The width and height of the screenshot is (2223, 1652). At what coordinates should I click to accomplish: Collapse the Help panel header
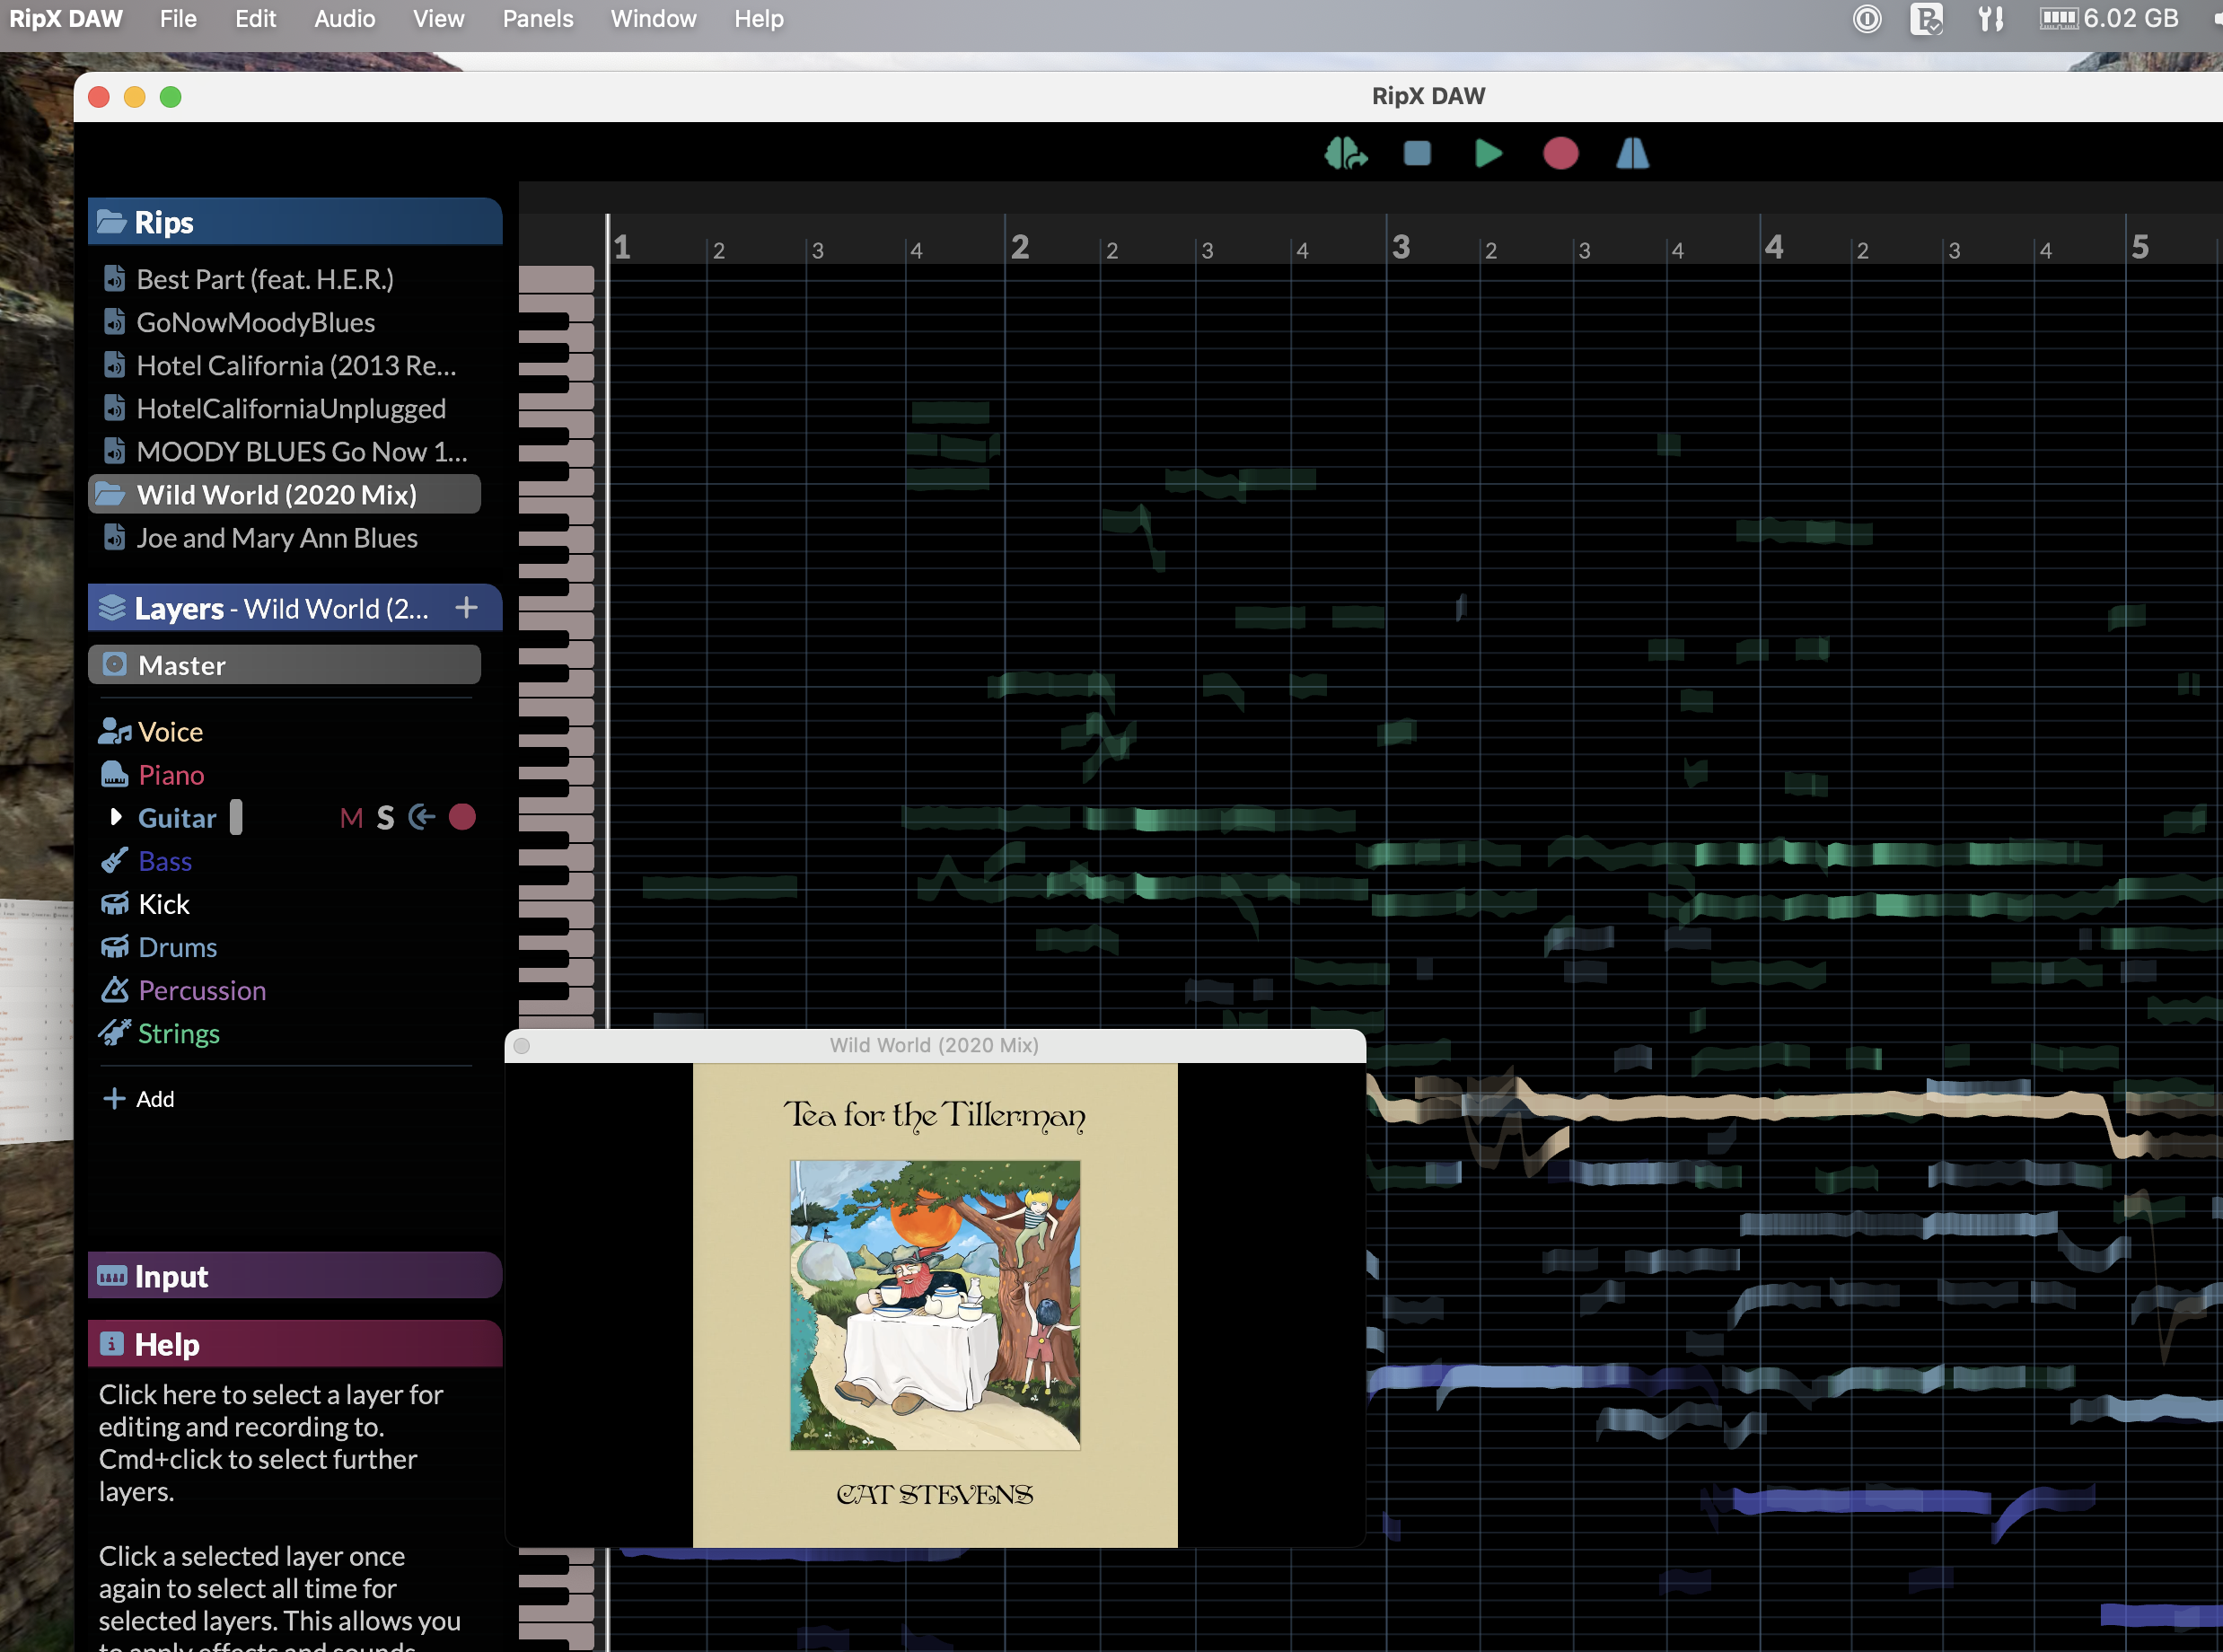coord(295,1343)
